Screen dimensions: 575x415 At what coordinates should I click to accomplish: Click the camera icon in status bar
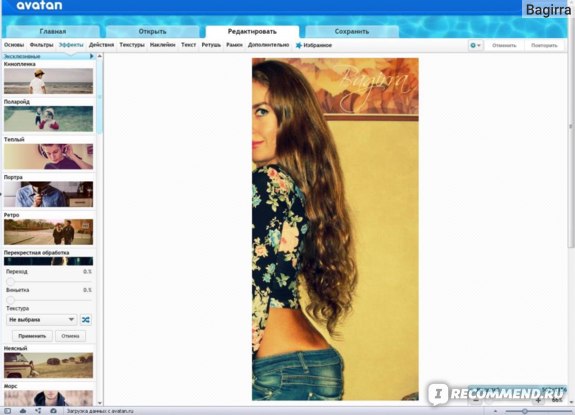[53, 411]
